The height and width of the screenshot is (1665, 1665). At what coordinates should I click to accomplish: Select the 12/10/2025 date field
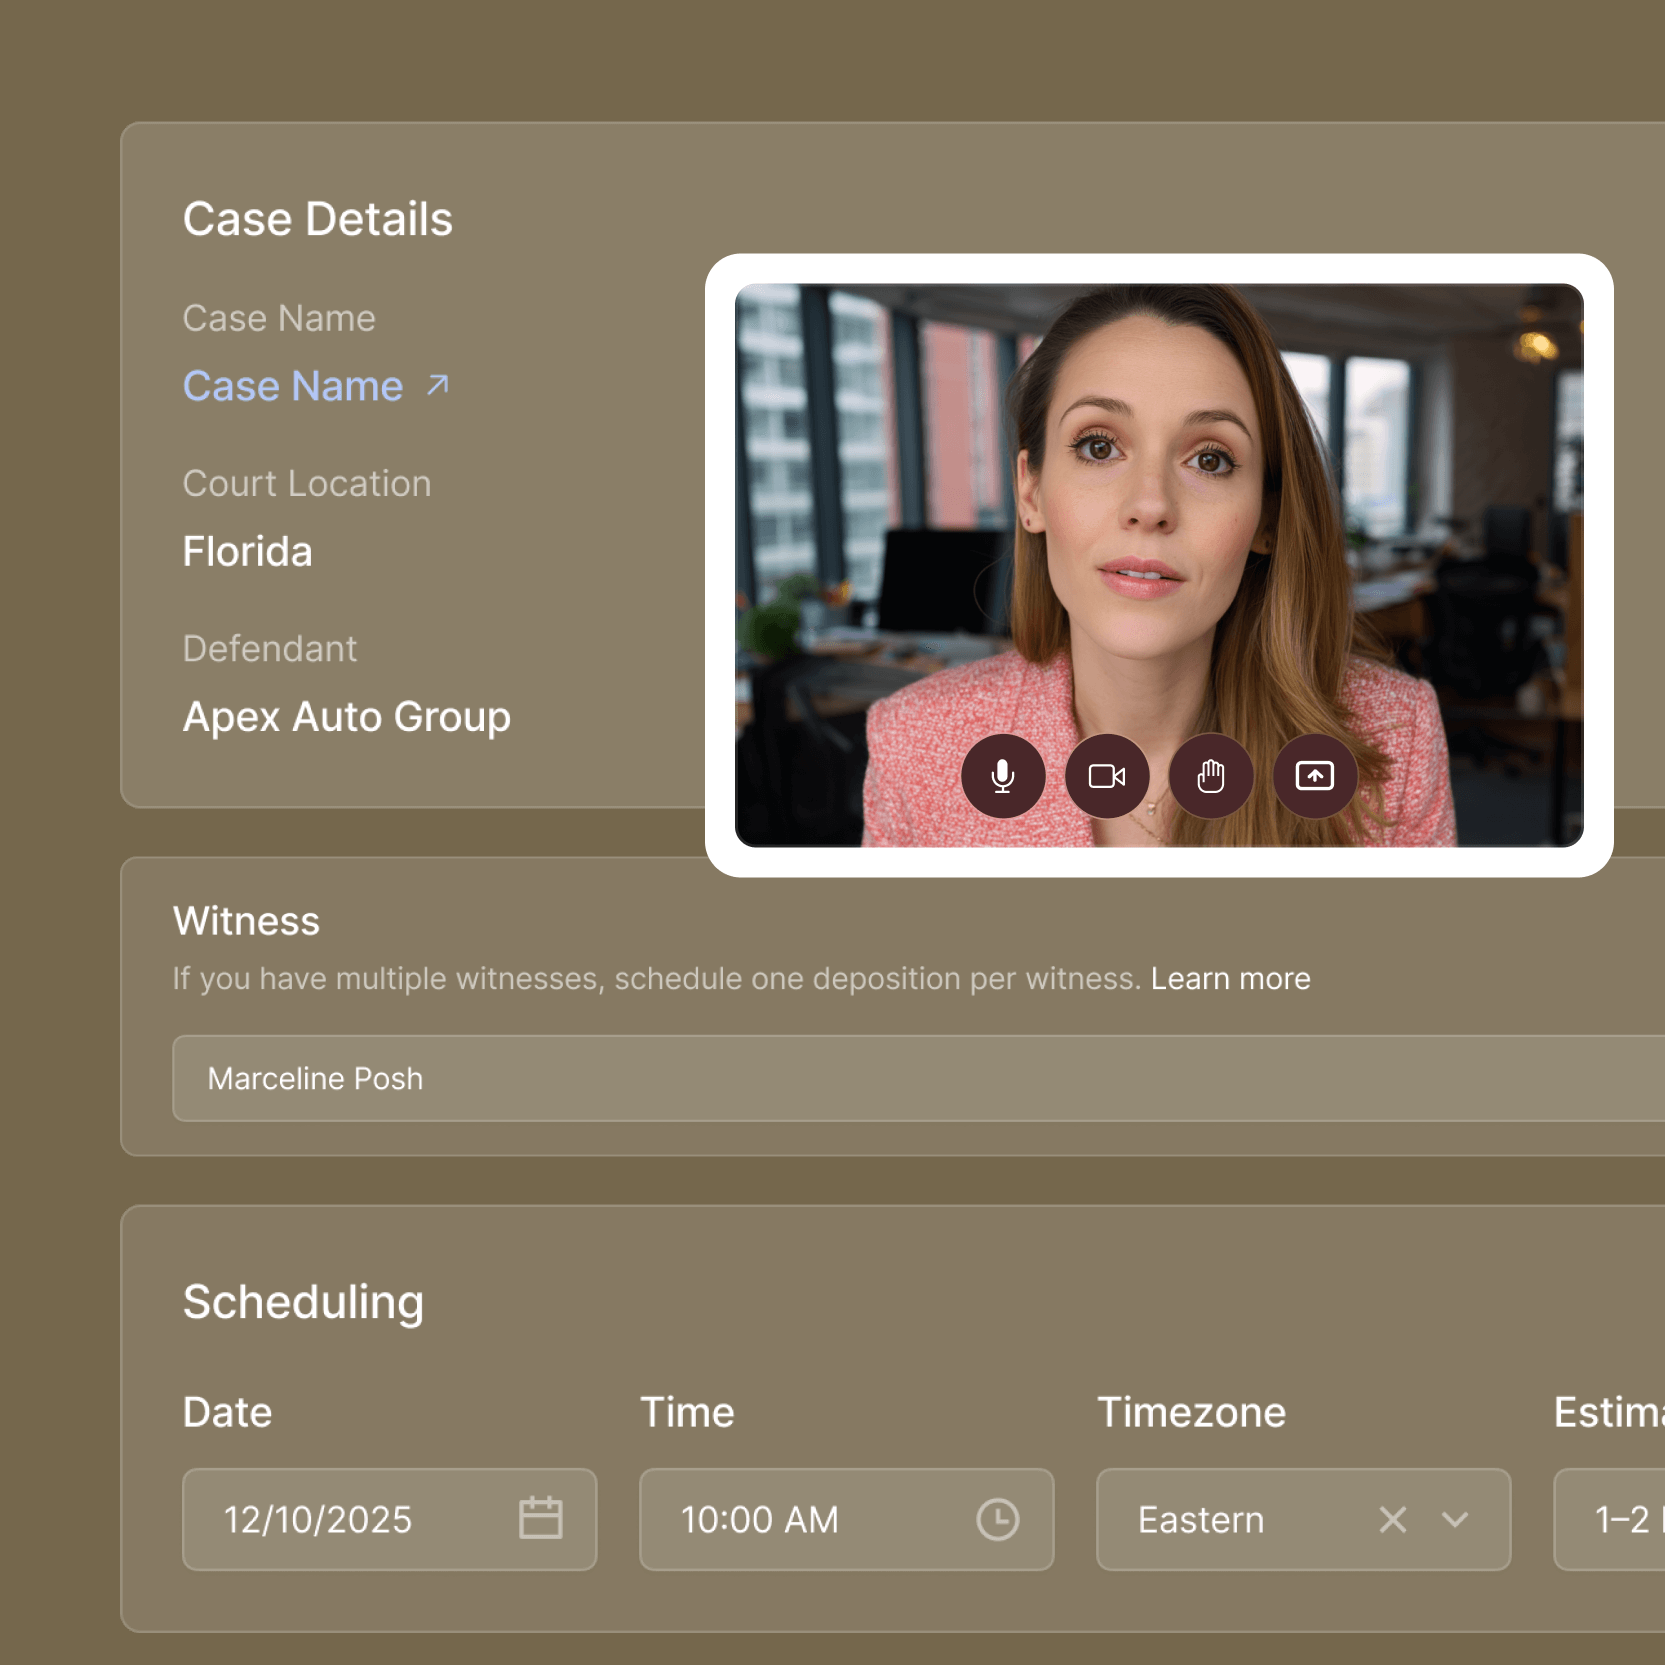(x=390, y=1519)
